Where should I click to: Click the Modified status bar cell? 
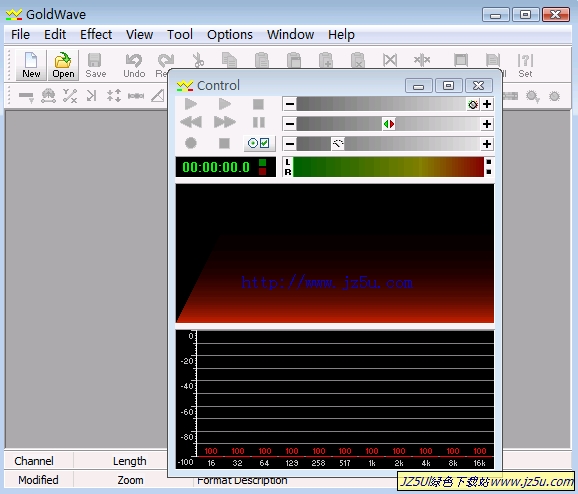tap(39, 480)
